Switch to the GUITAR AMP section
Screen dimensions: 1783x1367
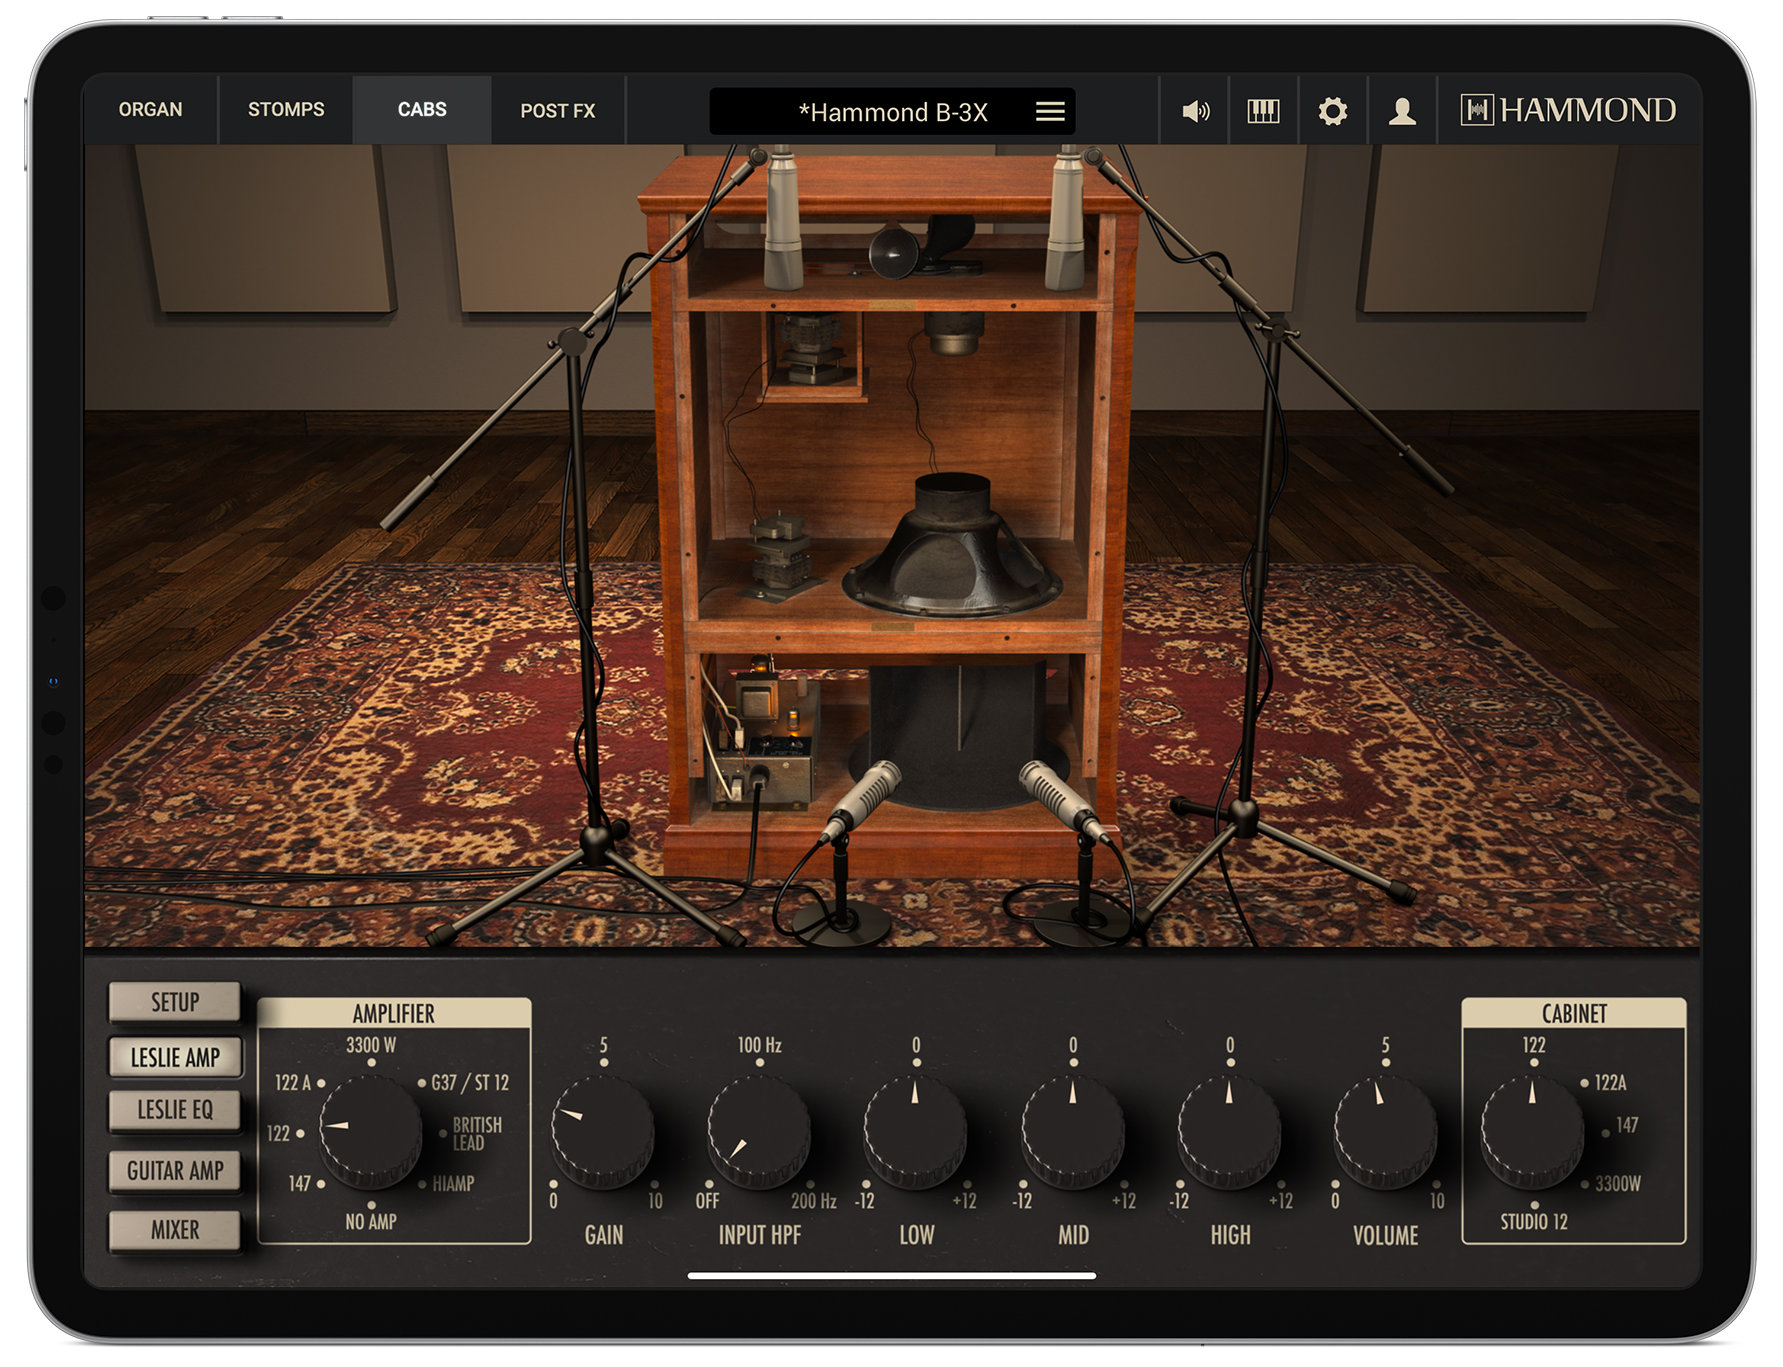click(x=176, y=1170)
